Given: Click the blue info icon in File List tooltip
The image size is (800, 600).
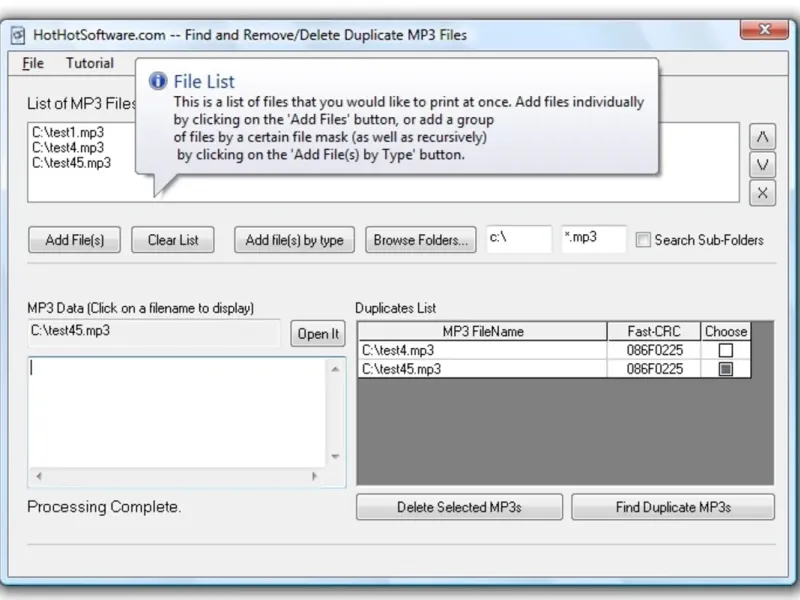Looking at the screenshot, I should pyautogui.click(x=158, y=81).
